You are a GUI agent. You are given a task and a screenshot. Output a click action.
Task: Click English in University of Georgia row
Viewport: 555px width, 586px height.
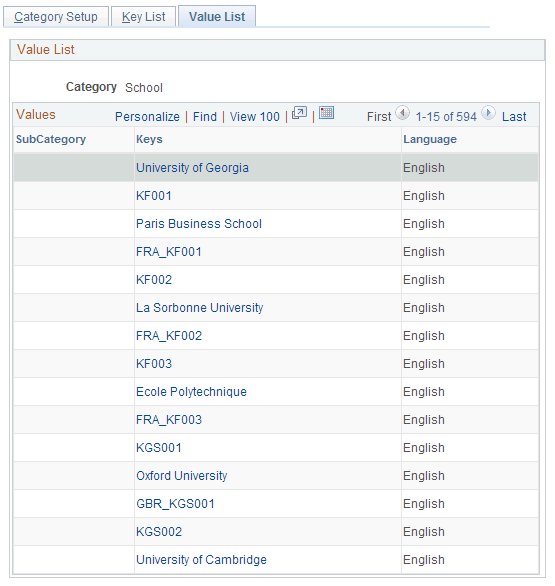424,168
